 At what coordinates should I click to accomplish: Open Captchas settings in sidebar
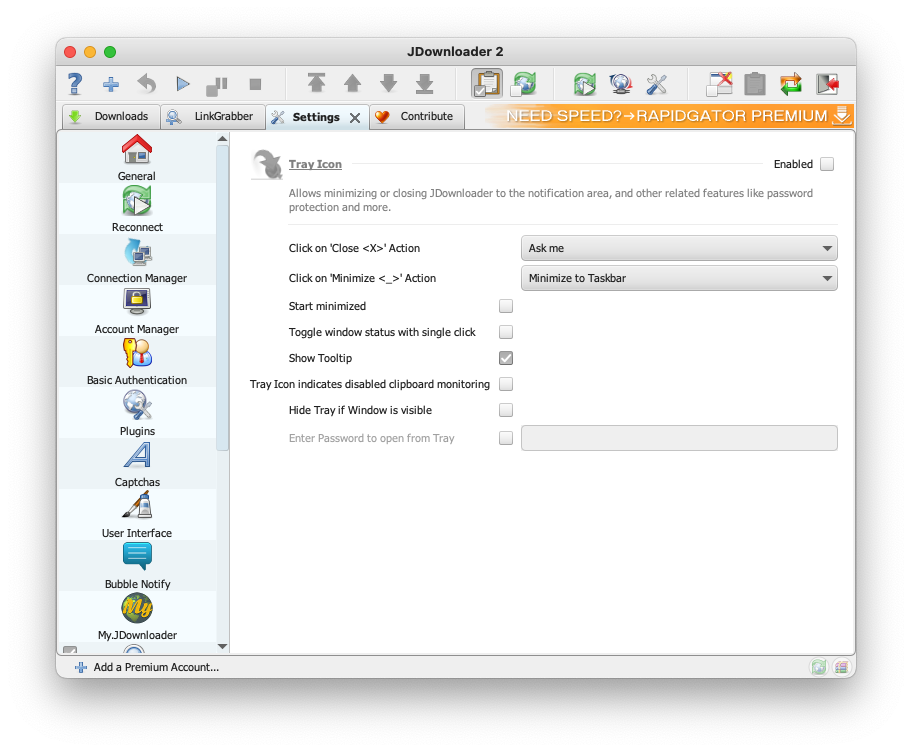(137, 464)
